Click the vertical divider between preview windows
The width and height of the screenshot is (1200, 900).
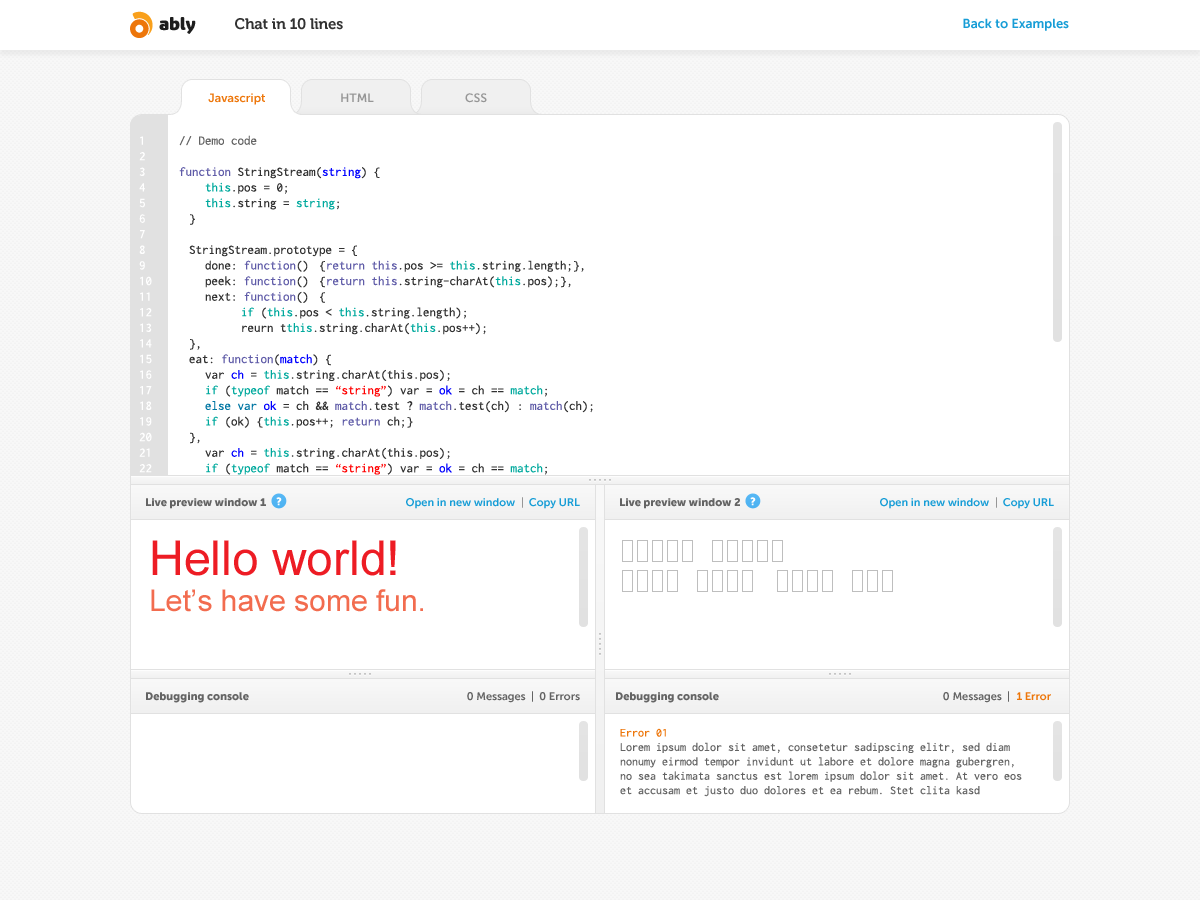tap(600, 644)
